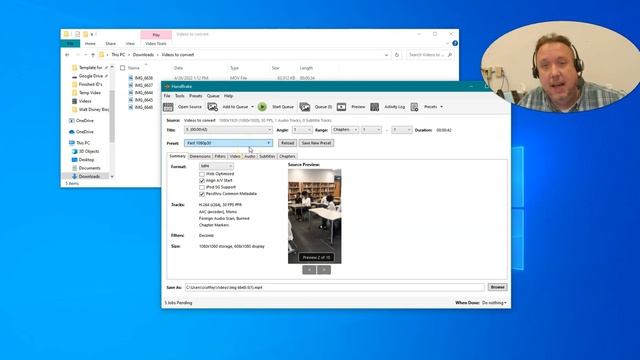Switch to the Subtitles tab
This screenshot has height=360, width=640.
(267, 156)
